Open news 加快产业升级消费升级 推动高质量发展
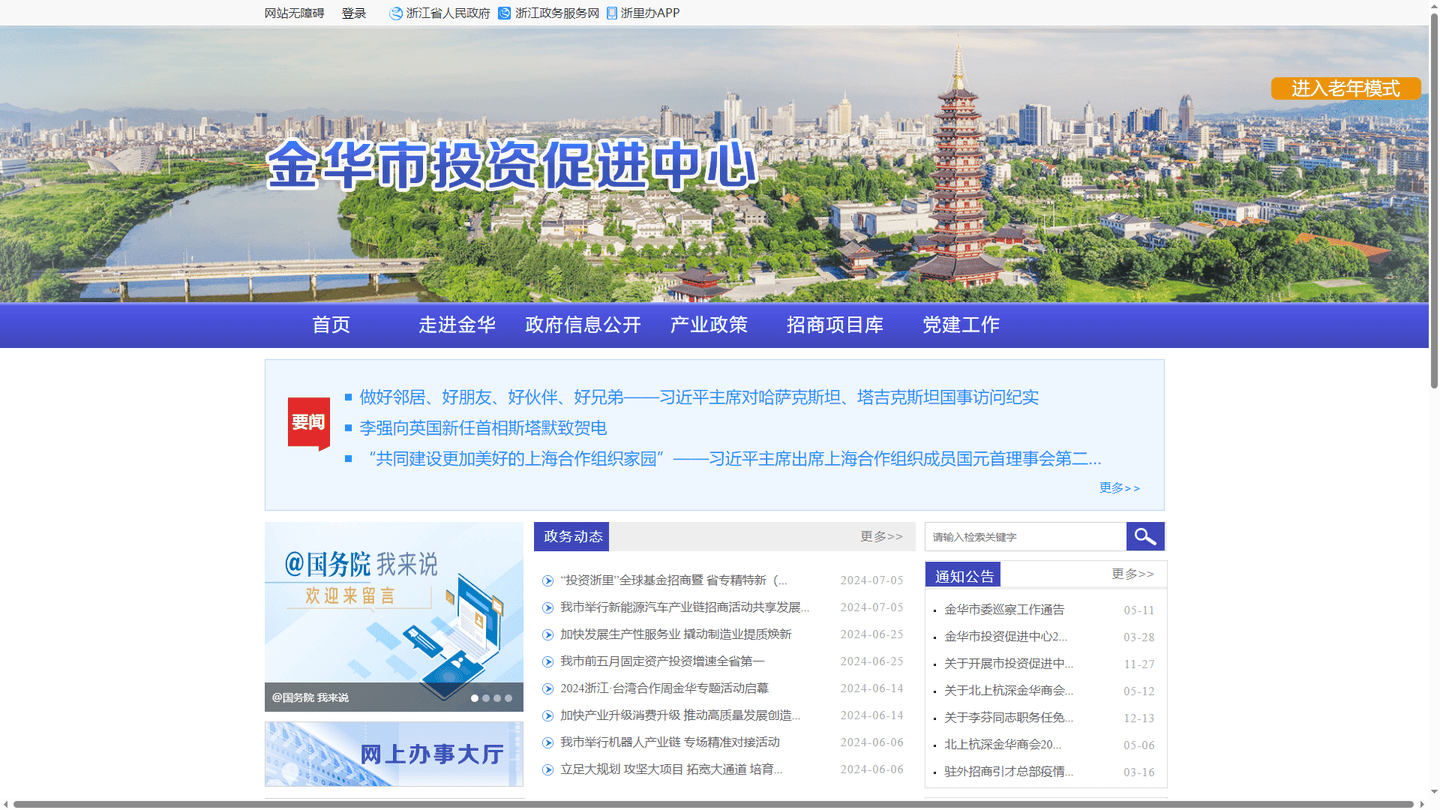Screen dimensions: 1440x810 pos(680,715)
